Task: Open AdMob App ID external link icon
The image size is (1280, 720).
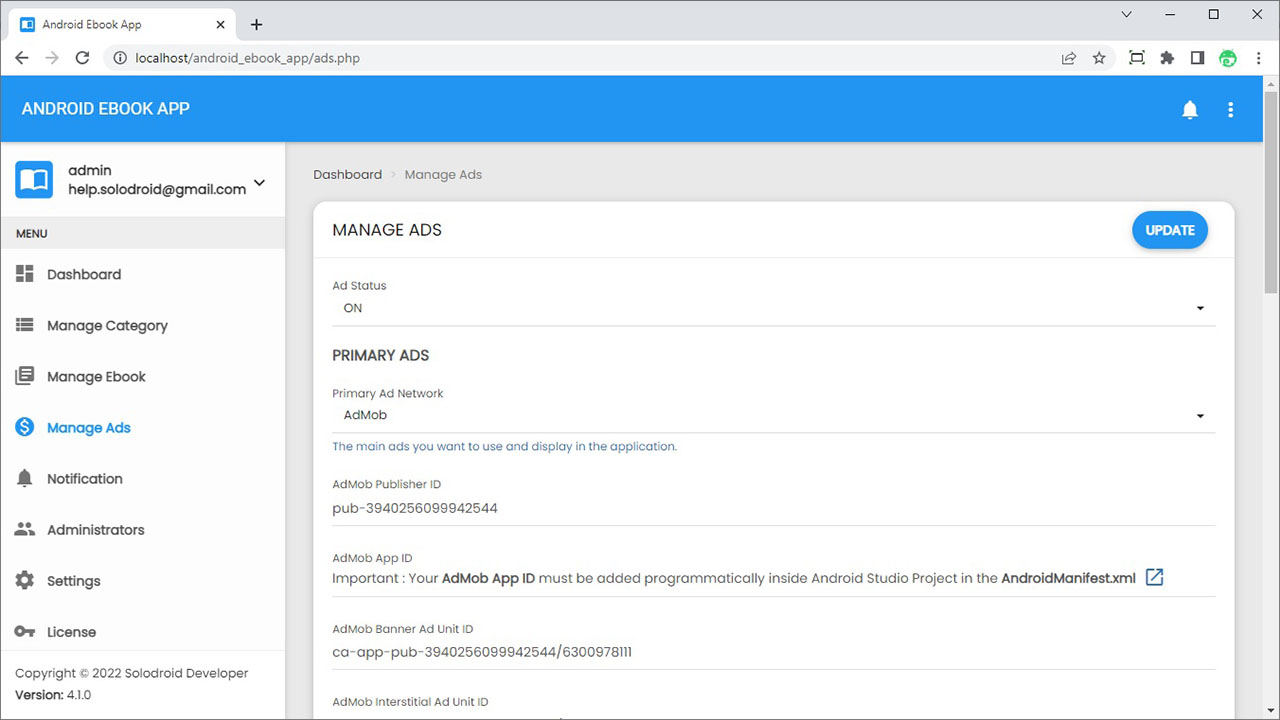Action: (x=1154, y=577)
